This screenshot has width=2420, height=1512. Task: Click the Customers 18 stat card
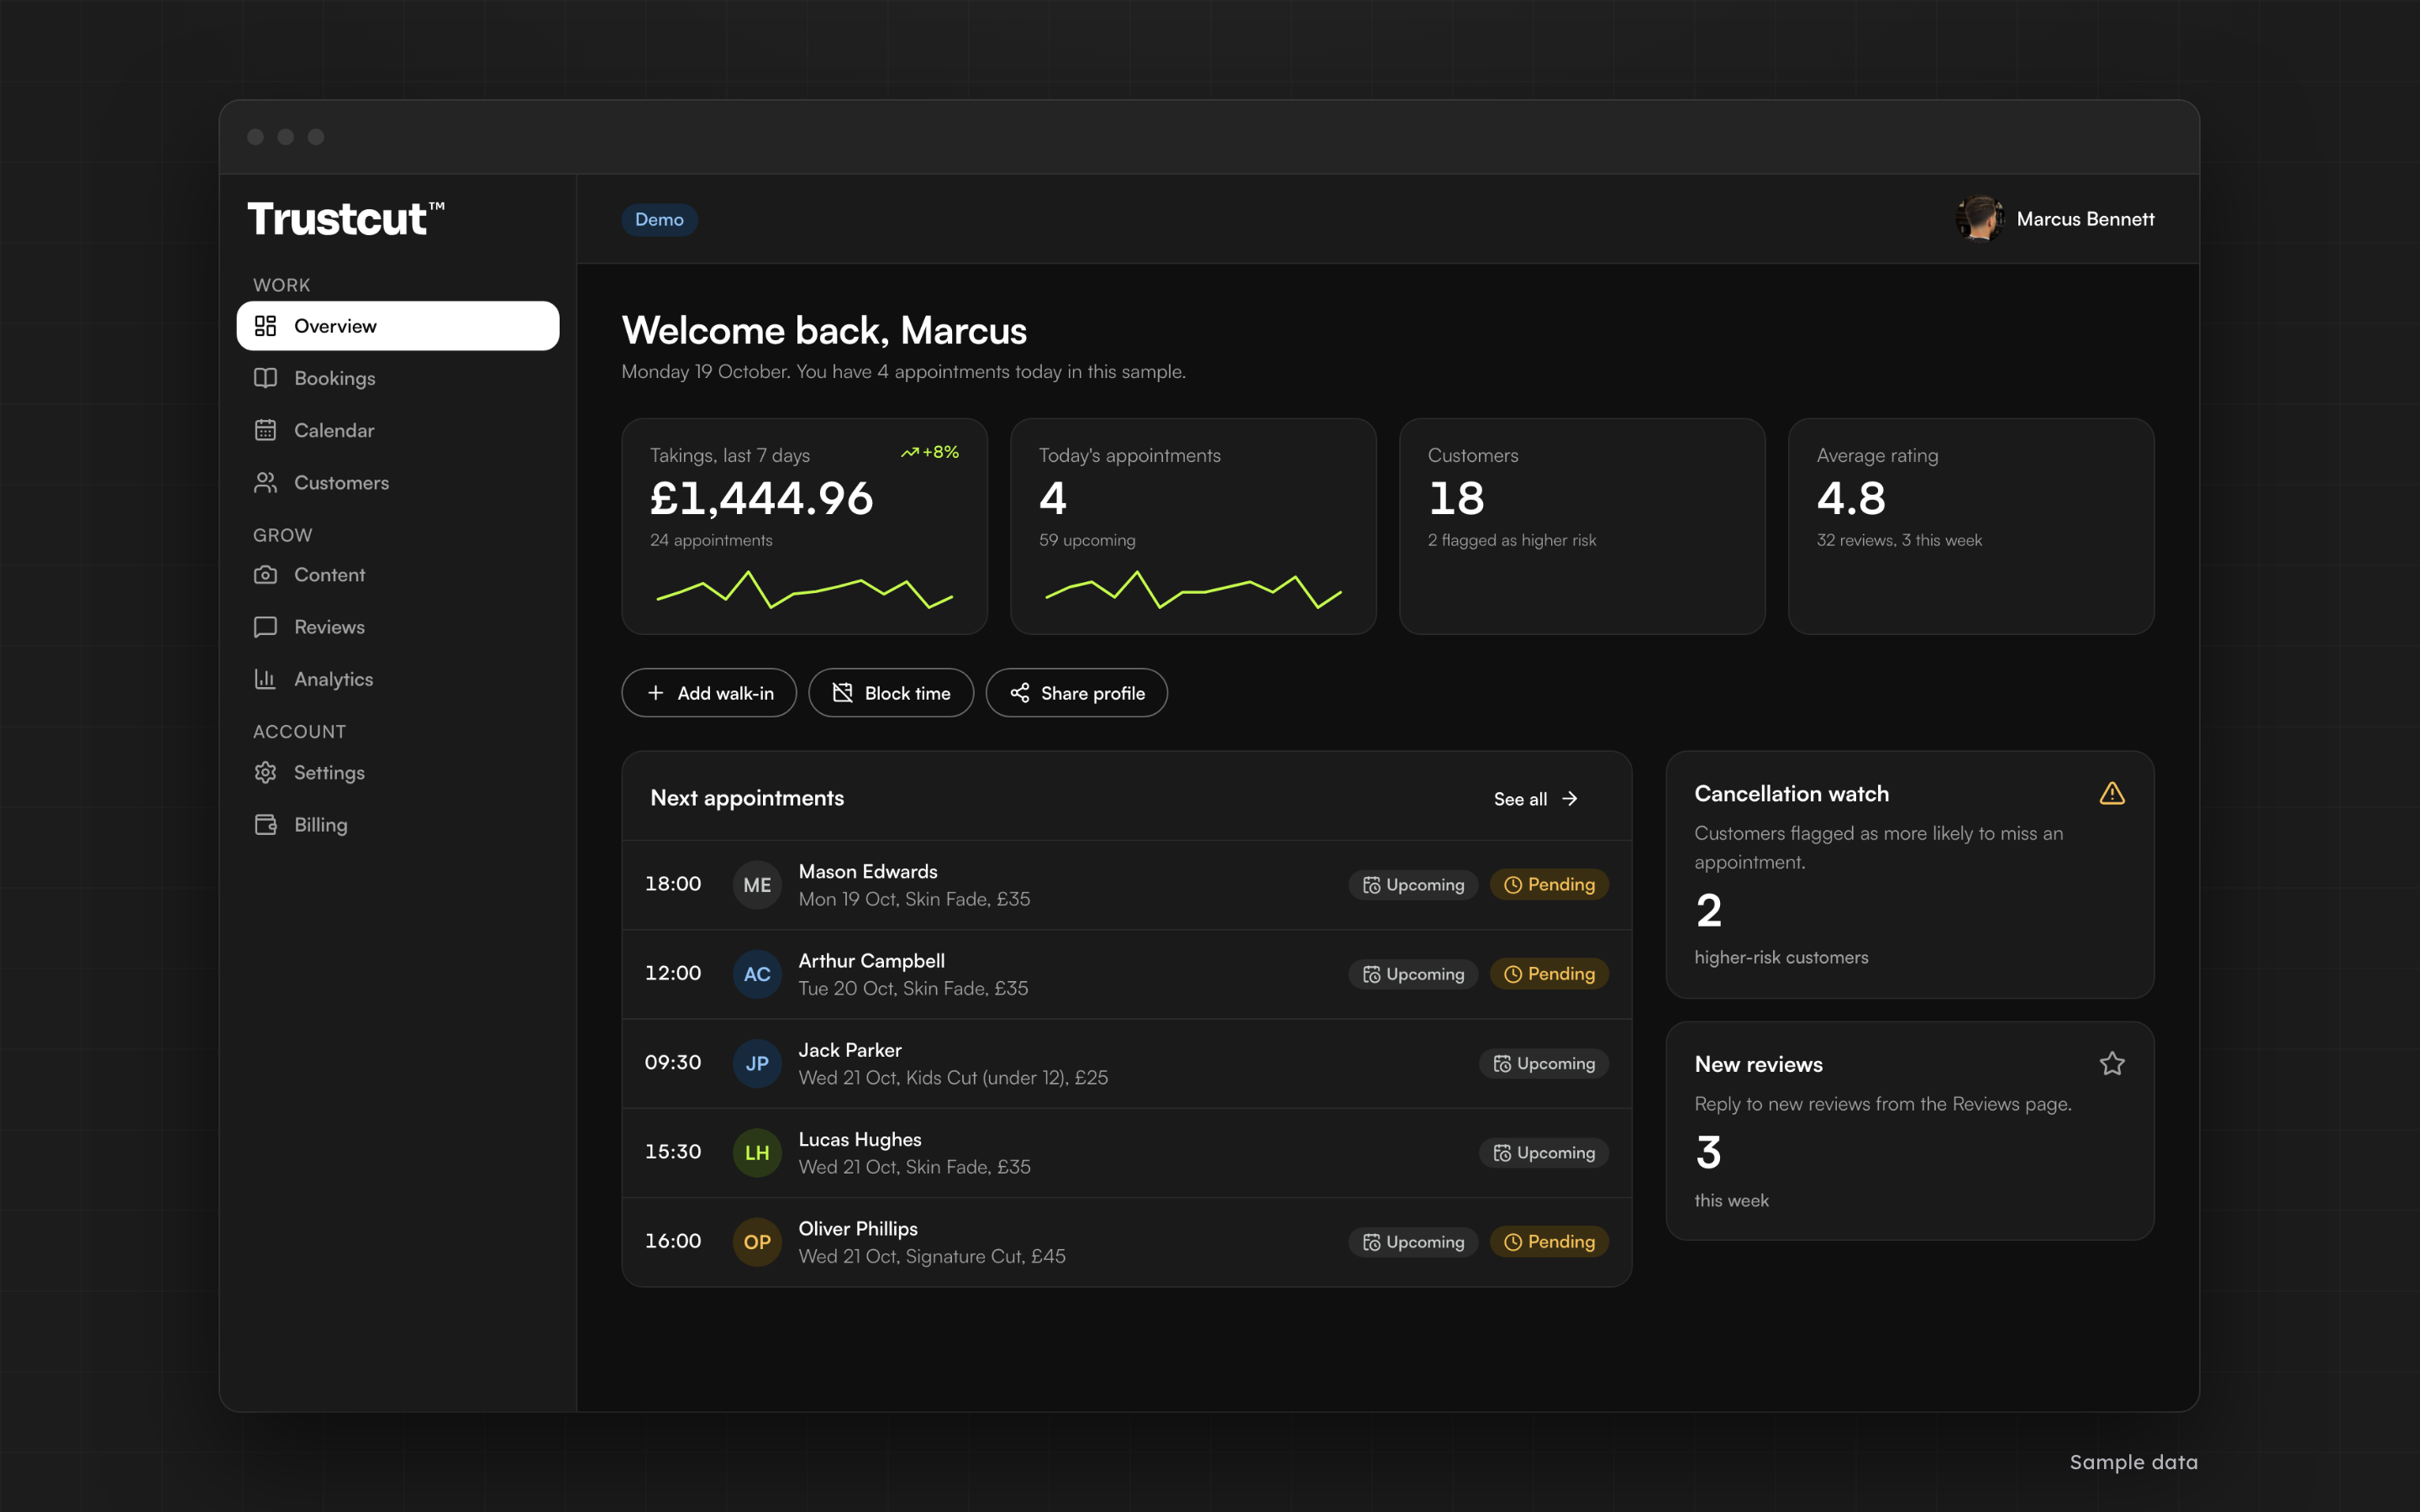coord(1582,526)
